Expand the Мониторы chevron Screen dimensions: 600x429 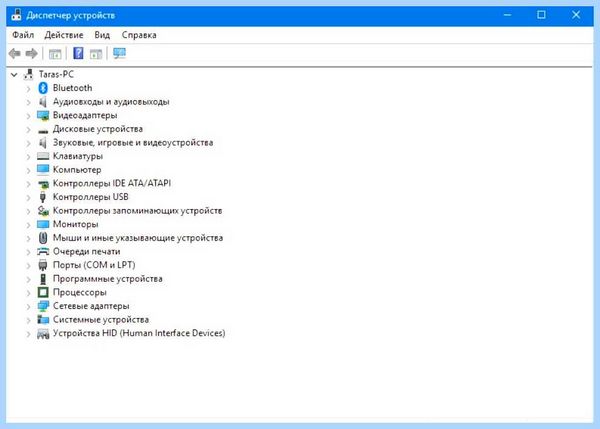coord(29,225)
